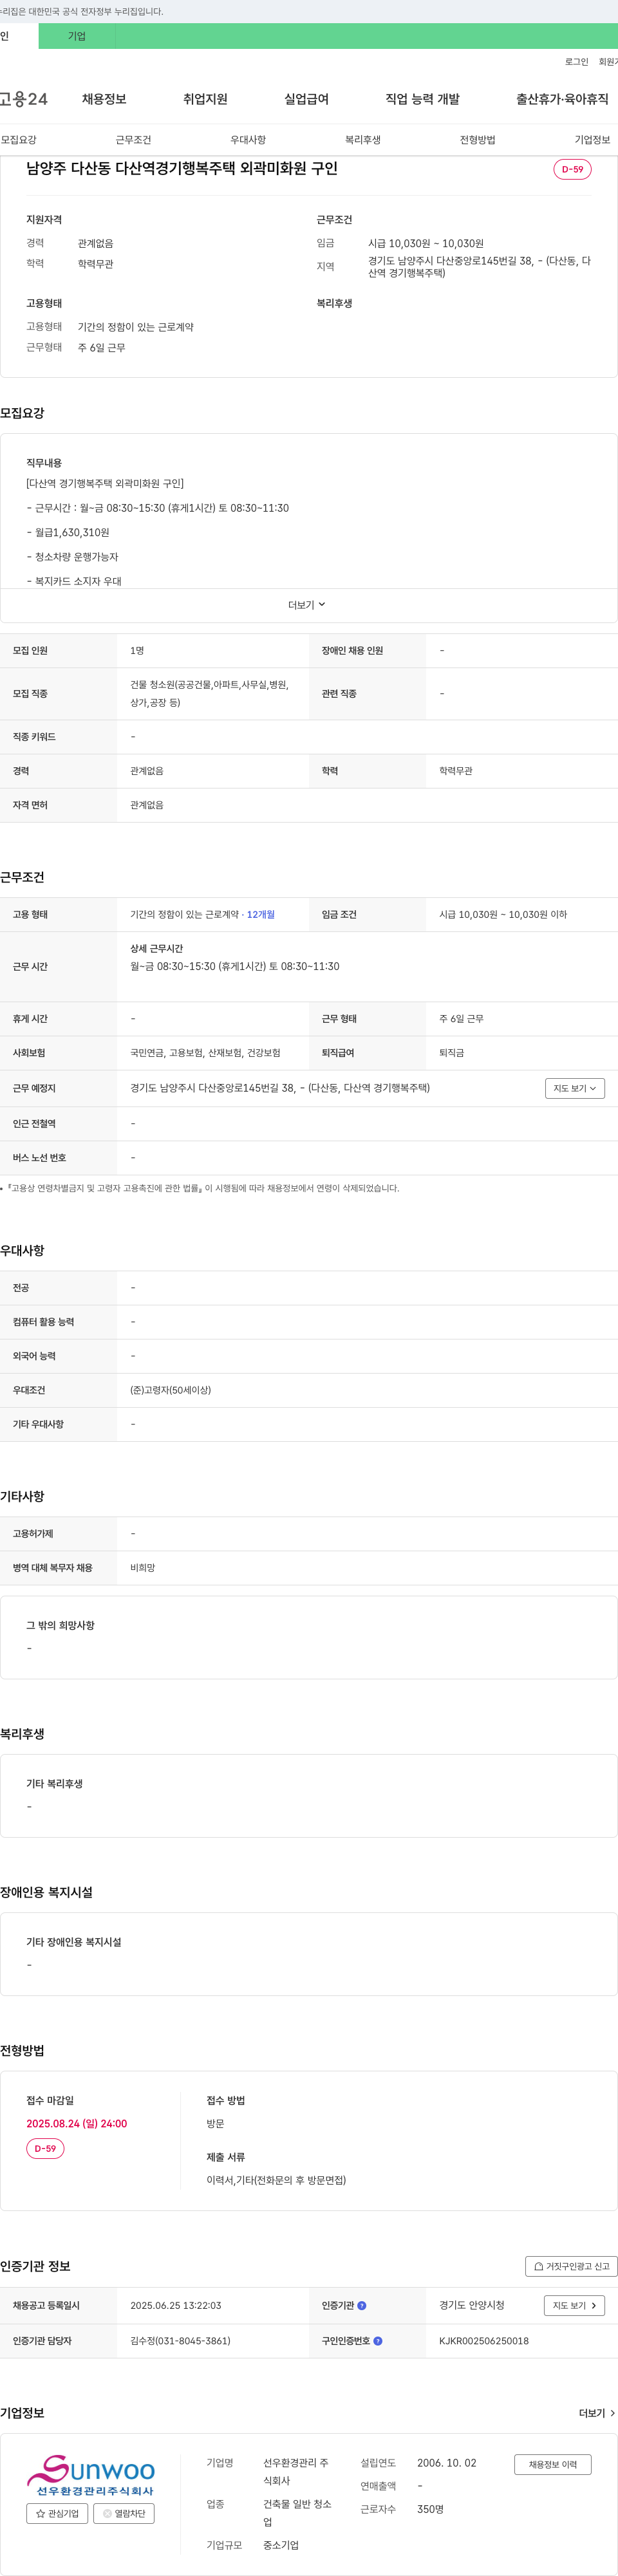Click 모집 직종 건물 청소원 value

pyautogui.click(x=209, y=693)
